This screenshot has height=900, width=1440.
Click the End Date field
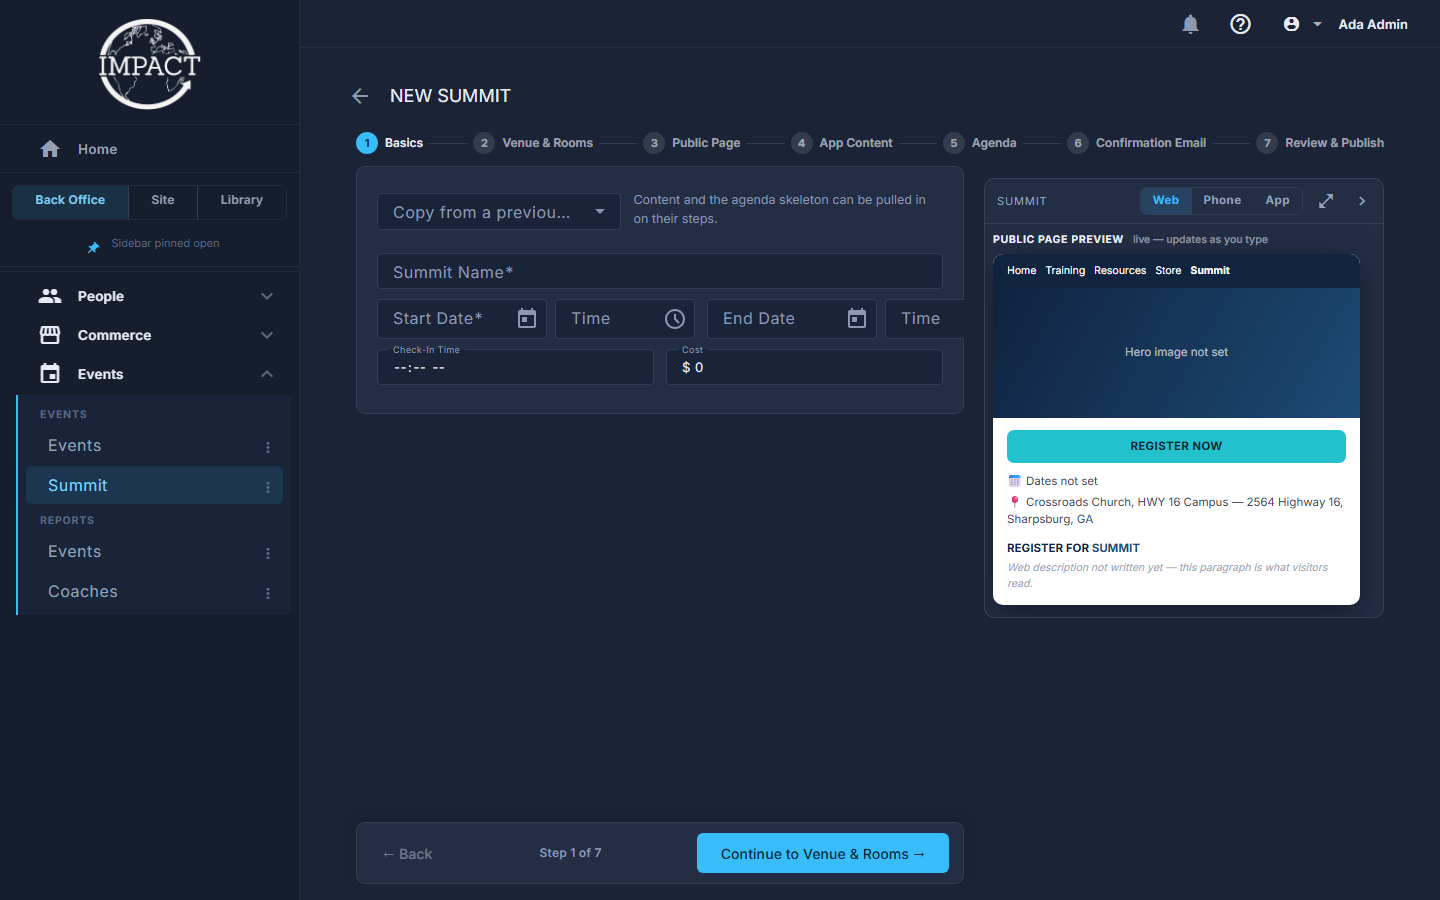[x=792, y=319]
